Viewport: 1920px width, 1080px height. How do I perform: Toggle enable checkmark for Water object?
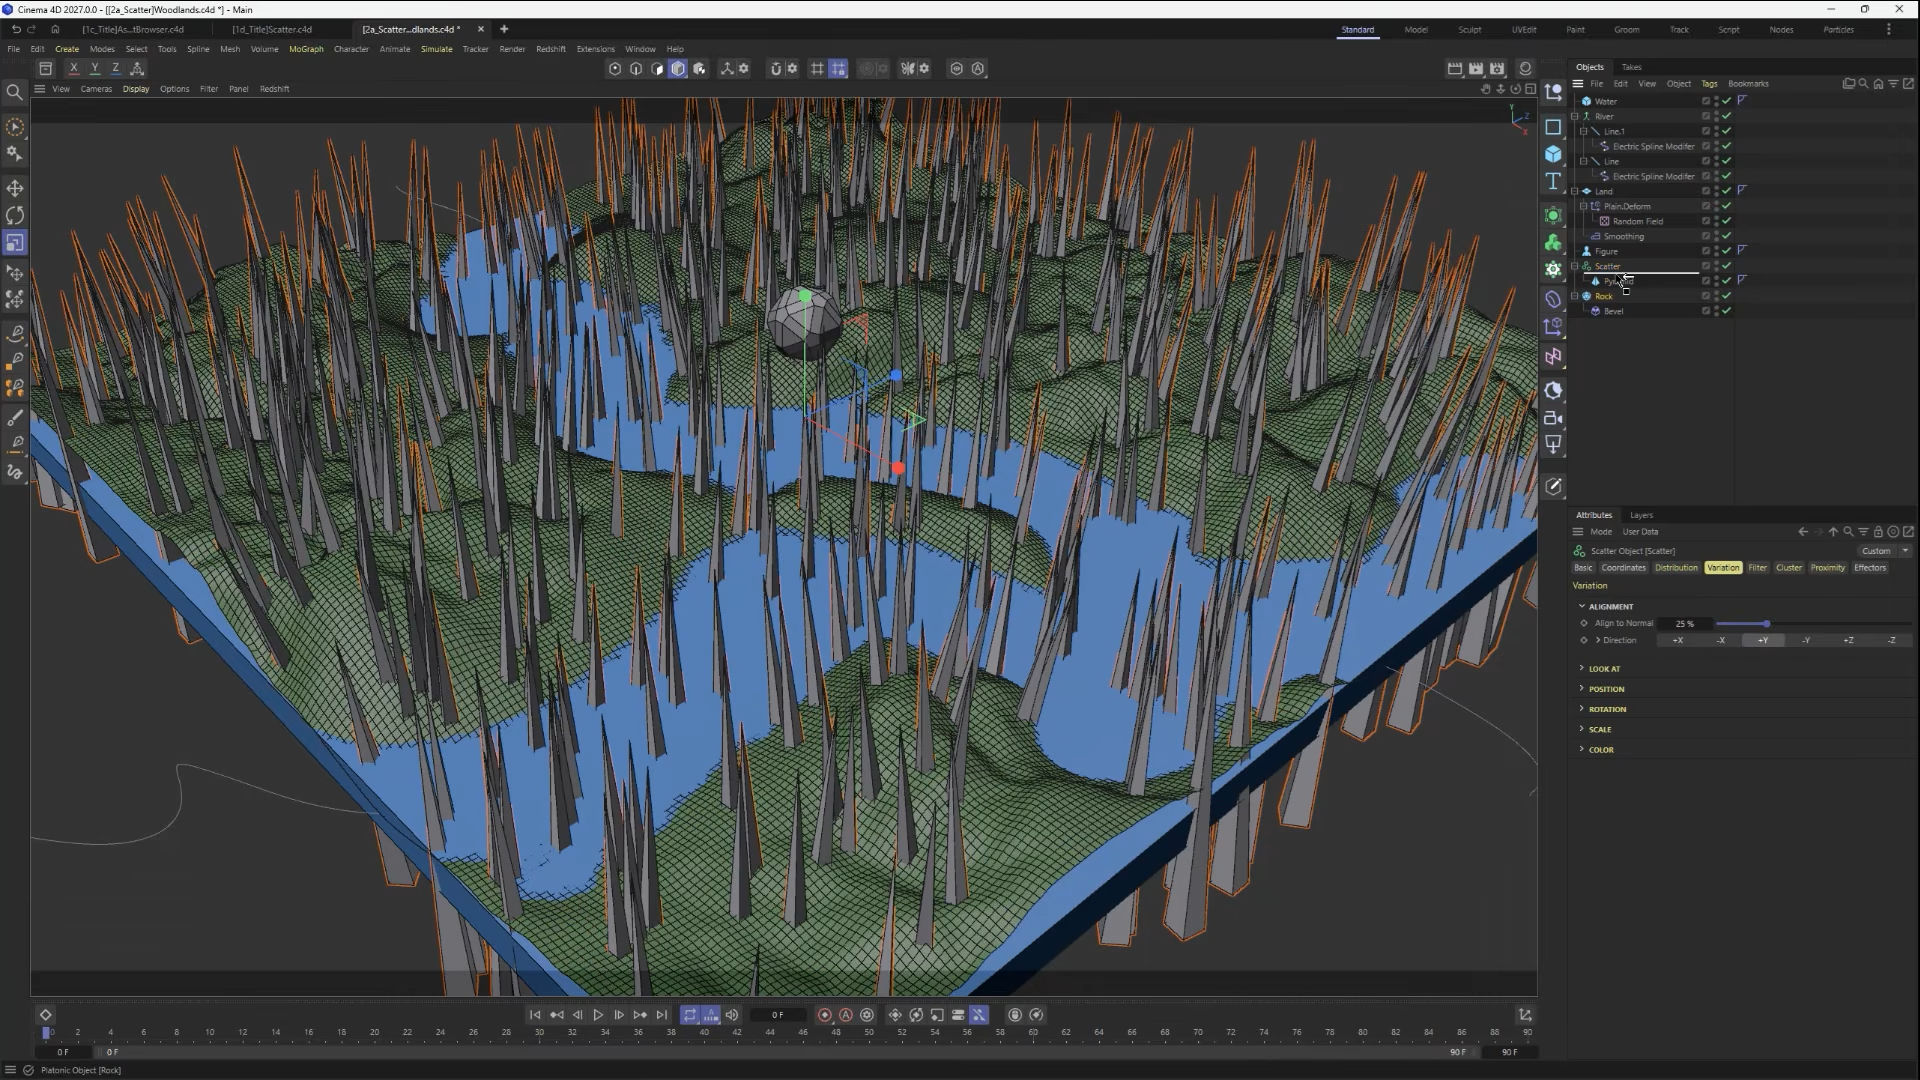[x=1727, y=101]
